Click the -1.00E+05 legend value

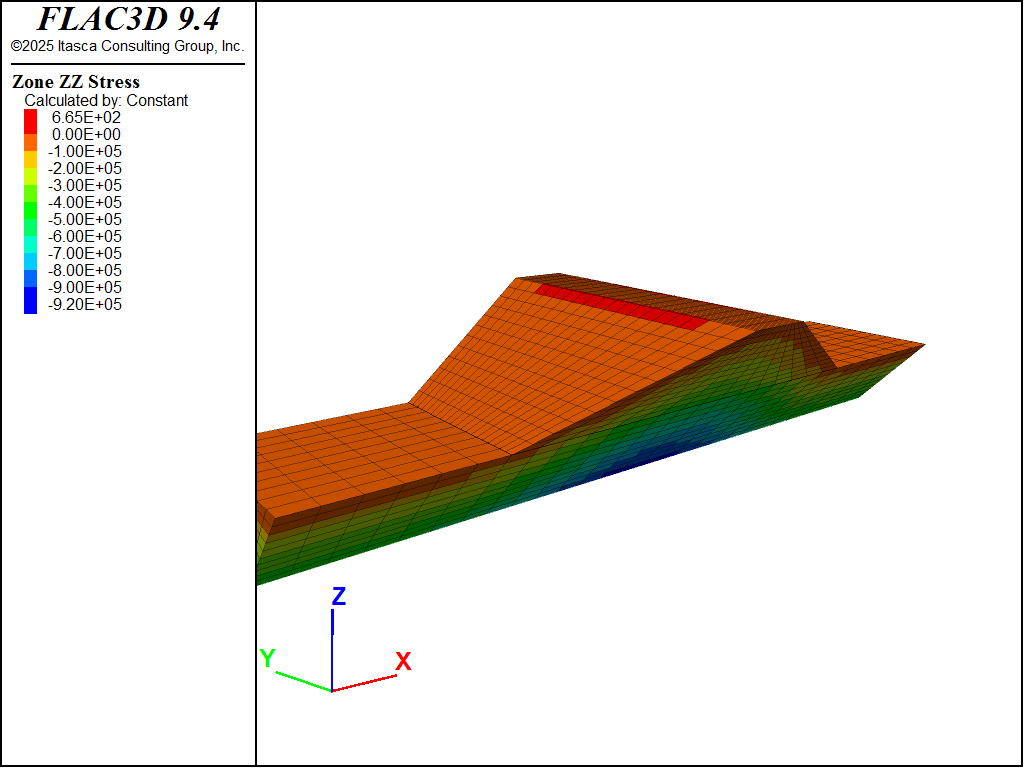[x=85, y=151]
